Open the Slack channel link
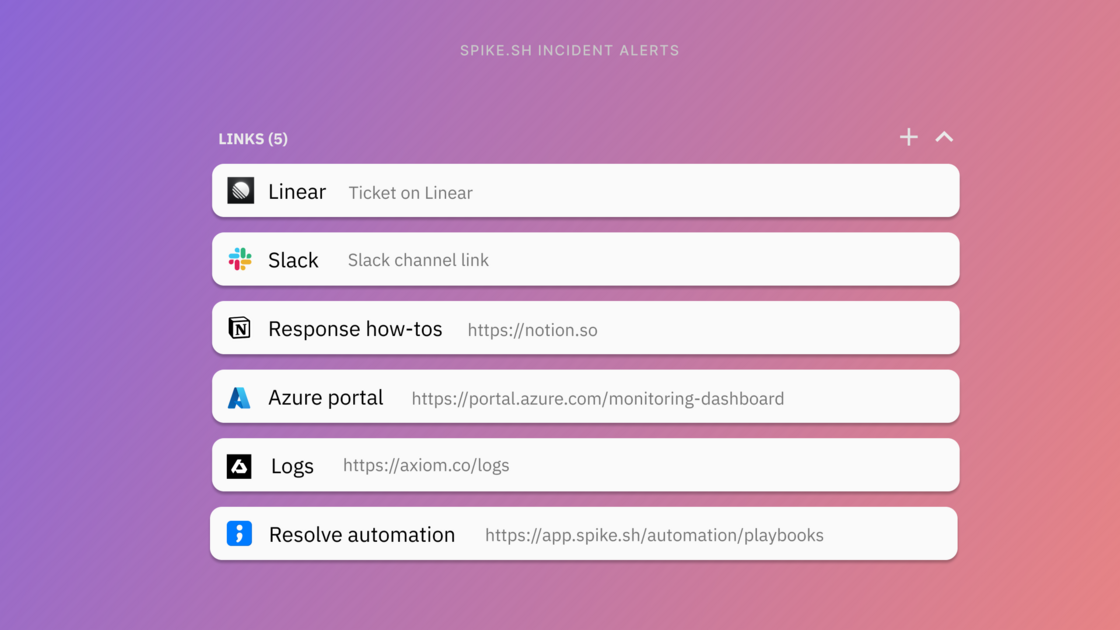 tap(417, 260)
